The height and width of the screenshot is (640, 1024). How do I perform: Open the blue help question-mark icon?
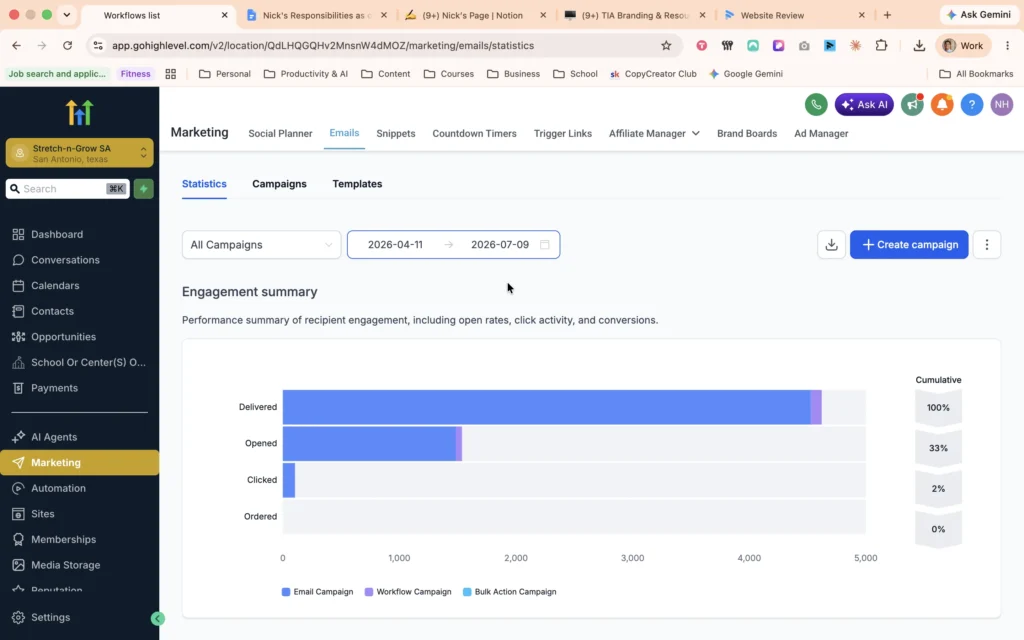pos(972,104)
